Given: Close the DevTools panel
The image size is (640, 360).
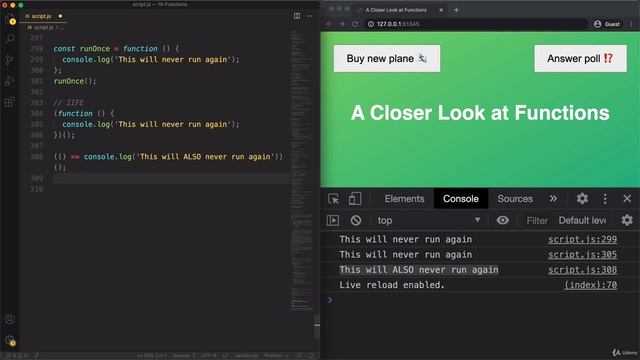Looking at the screenshot, I should point(627,198).
